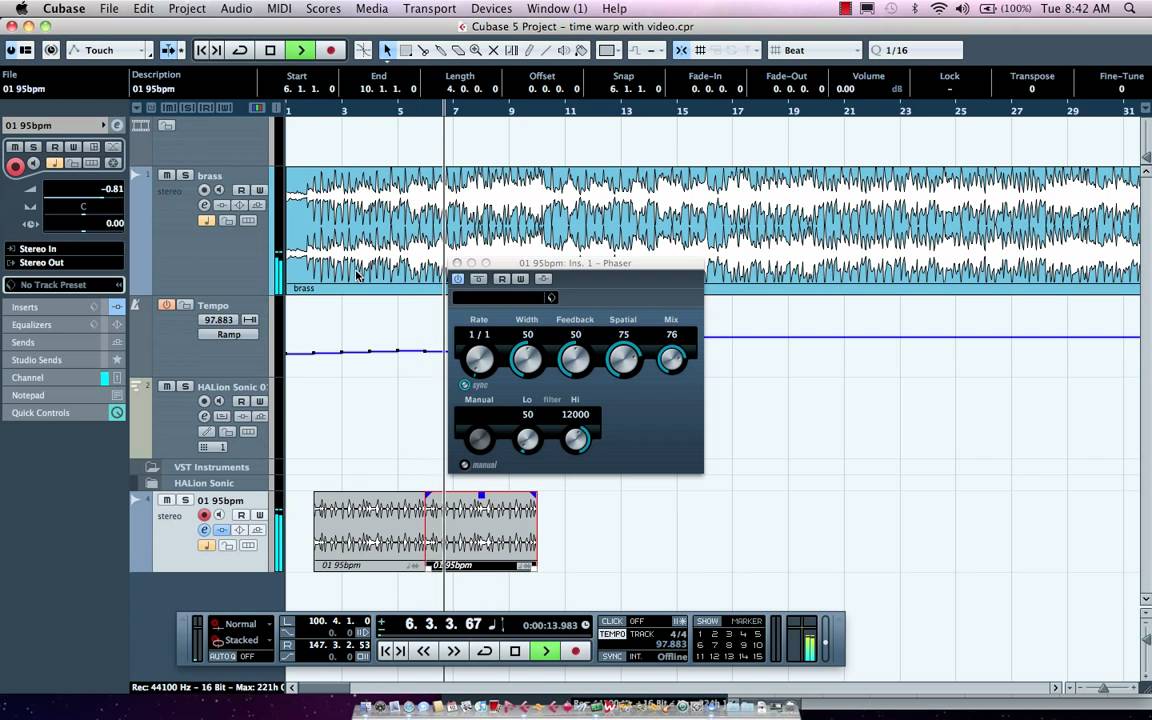This screenshot has width=1152, height=720.
Task: Toggle Phaser plugin power button
Action: (x=458, y=278)
